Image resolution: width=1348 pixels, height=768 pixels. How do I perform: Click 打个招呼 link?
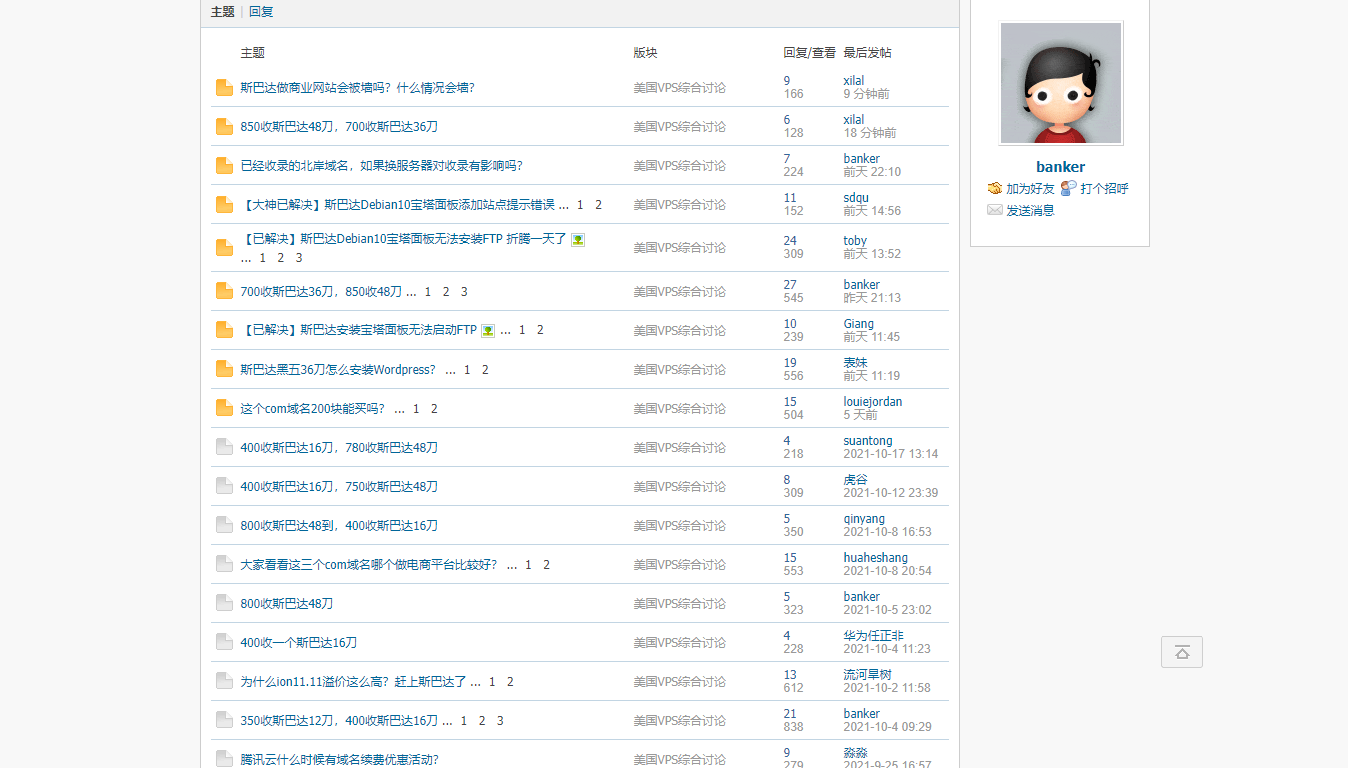pyautogui.click(x=1104, y=188)
